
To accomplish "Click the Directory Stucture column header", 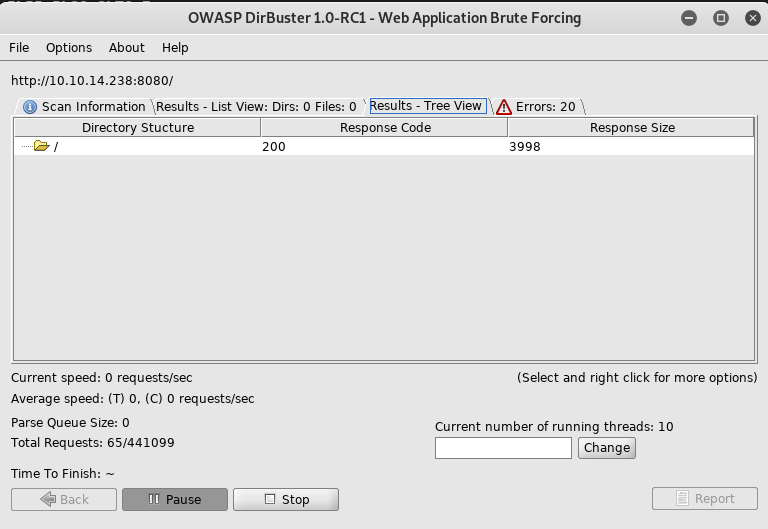I will (138, 127).
